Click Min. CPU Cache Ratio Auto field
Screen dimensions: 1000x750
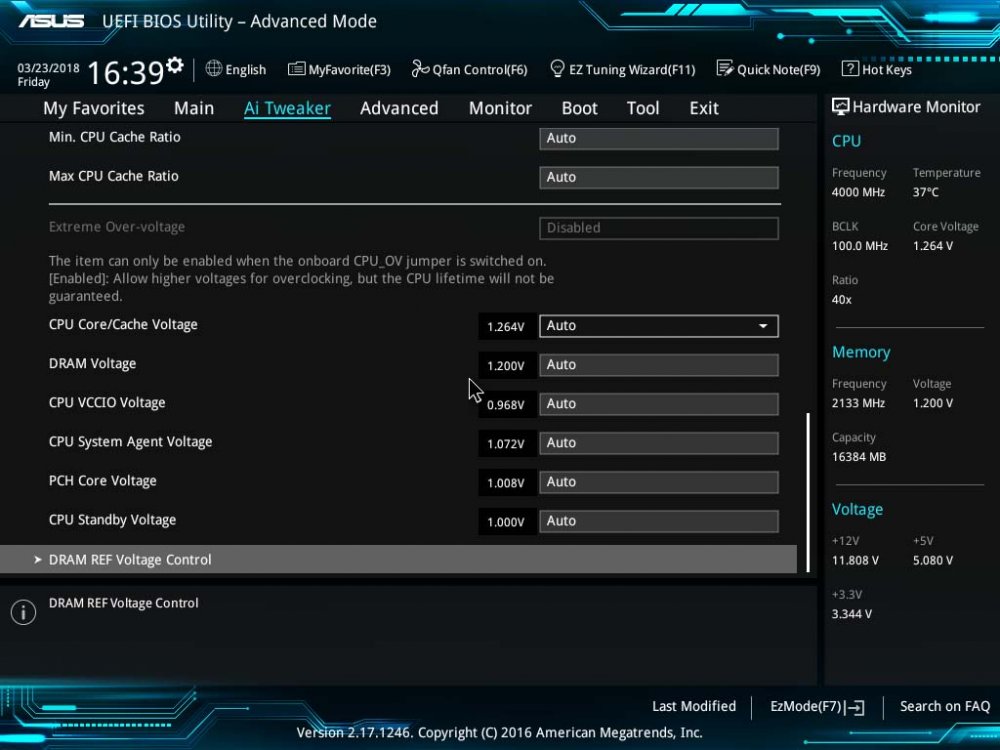(x=659, y=138)
